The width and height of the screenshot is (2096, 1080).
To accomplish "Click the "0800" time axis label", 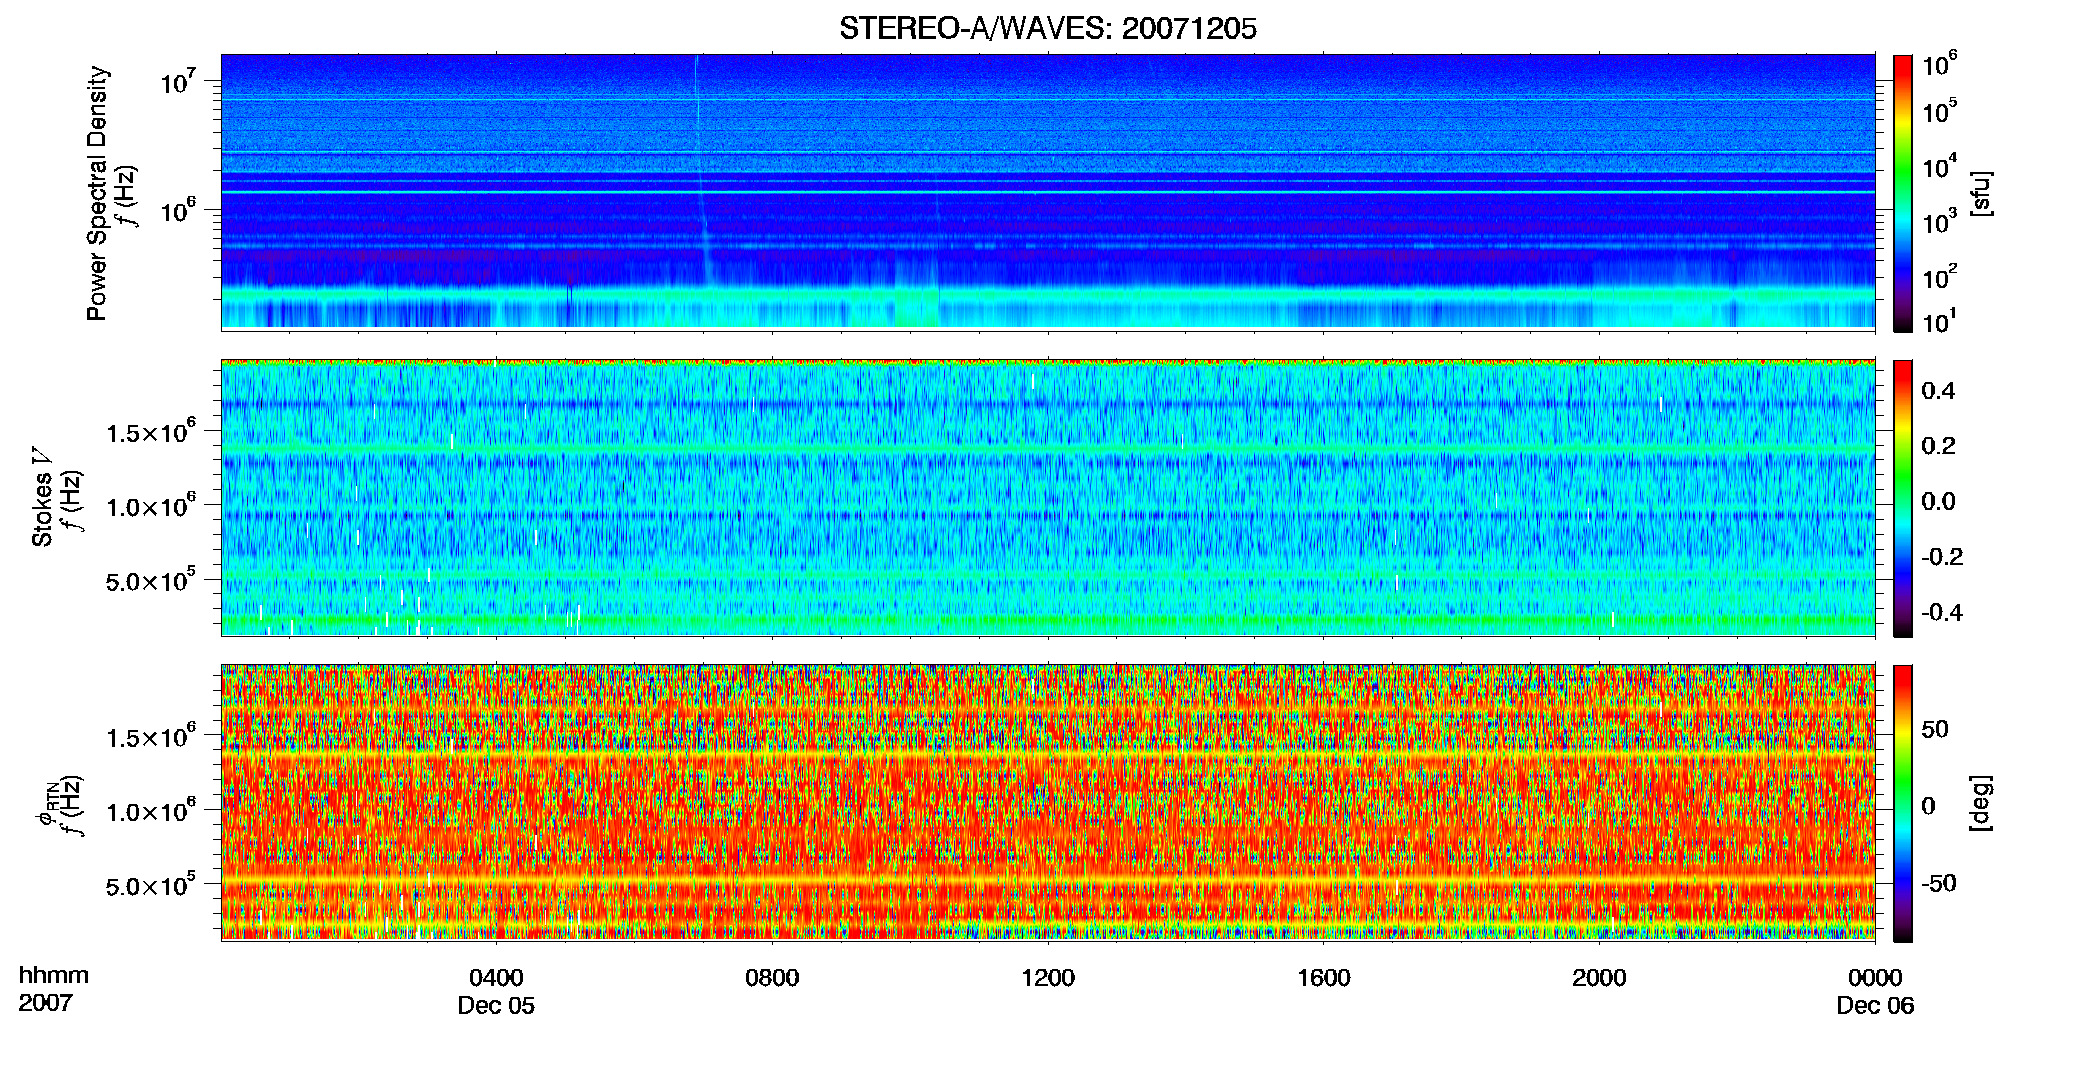I will point(772,978).
